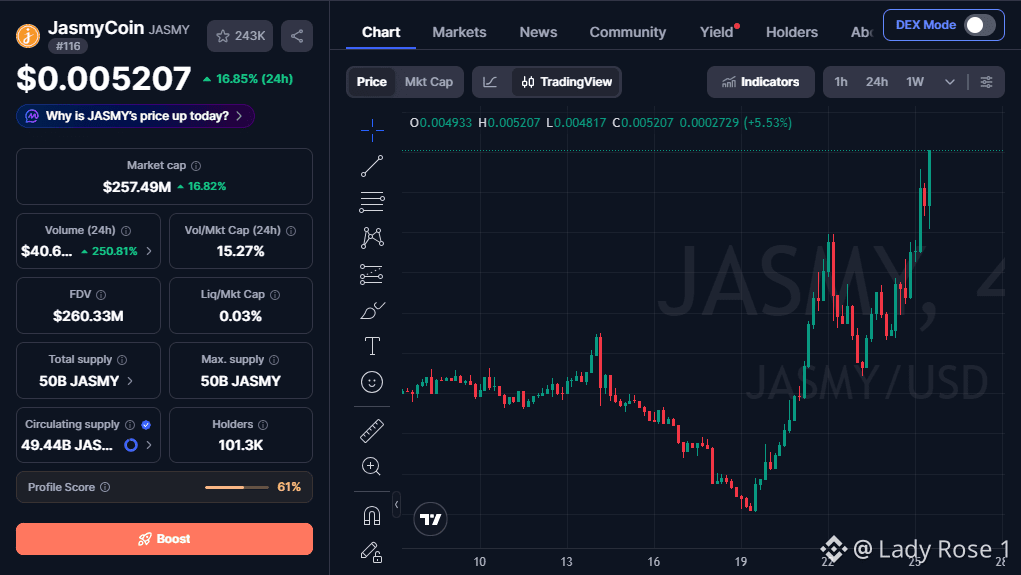The image size is (1021, 575).
Task: Click the $260.33M FDV value
Action: pyautogui.click(x=88, y=316)
